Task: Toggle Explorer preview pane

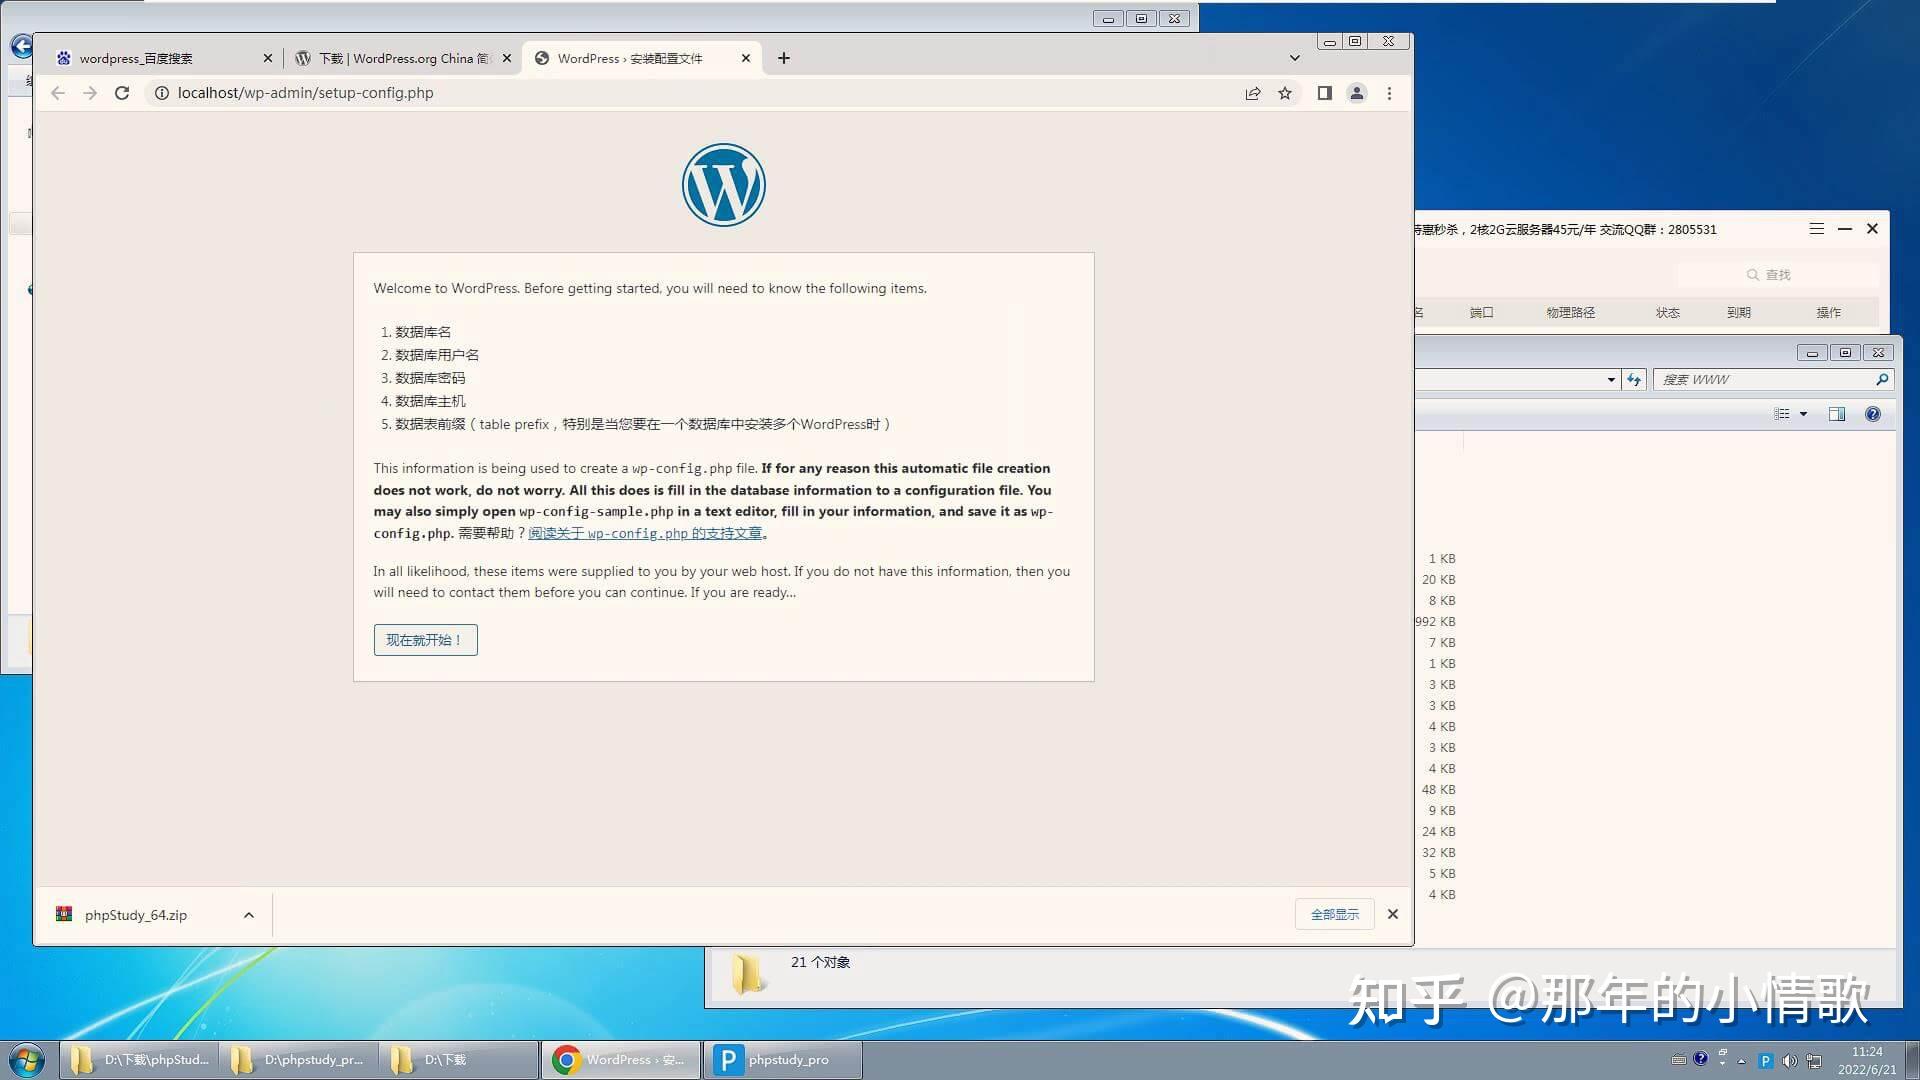Action: click(x=1837, y=414)
